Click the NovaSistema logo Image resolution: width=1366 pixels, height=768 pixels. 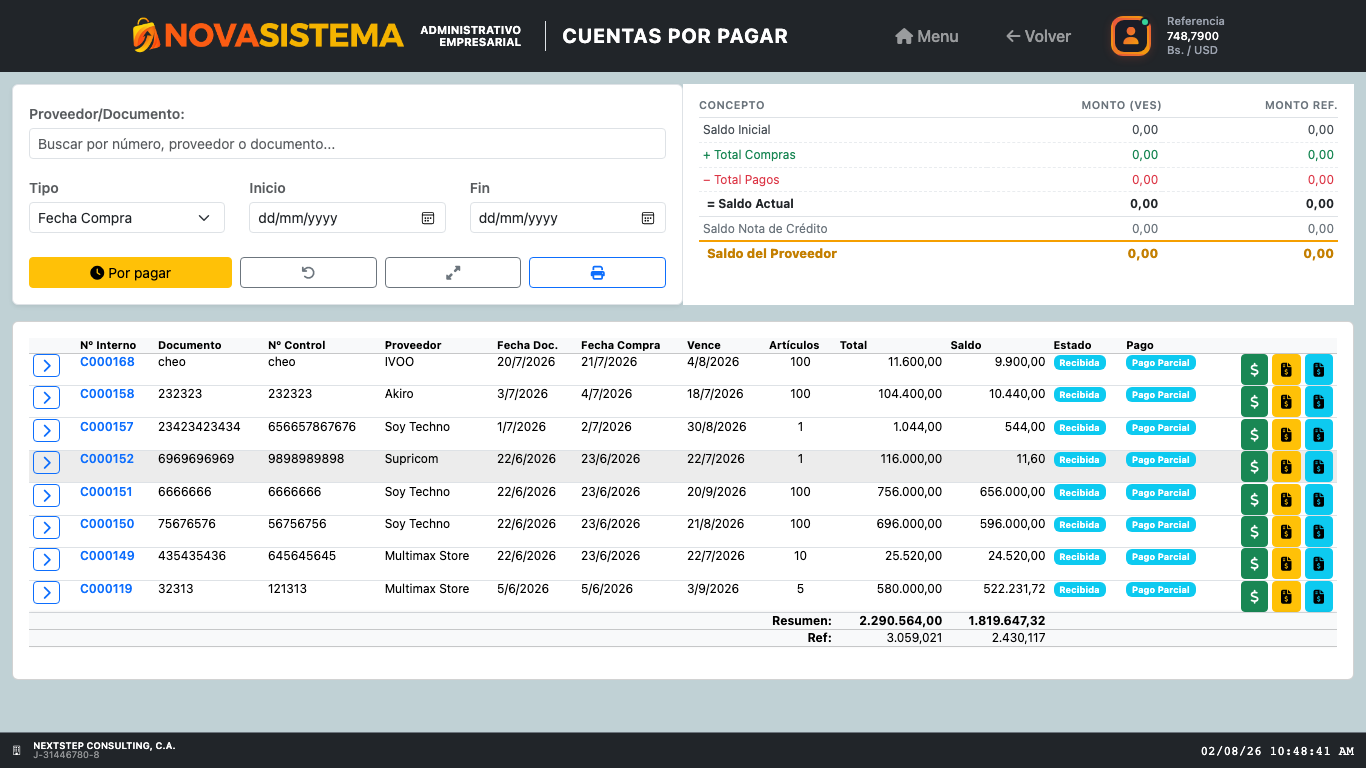pos(268,36)
